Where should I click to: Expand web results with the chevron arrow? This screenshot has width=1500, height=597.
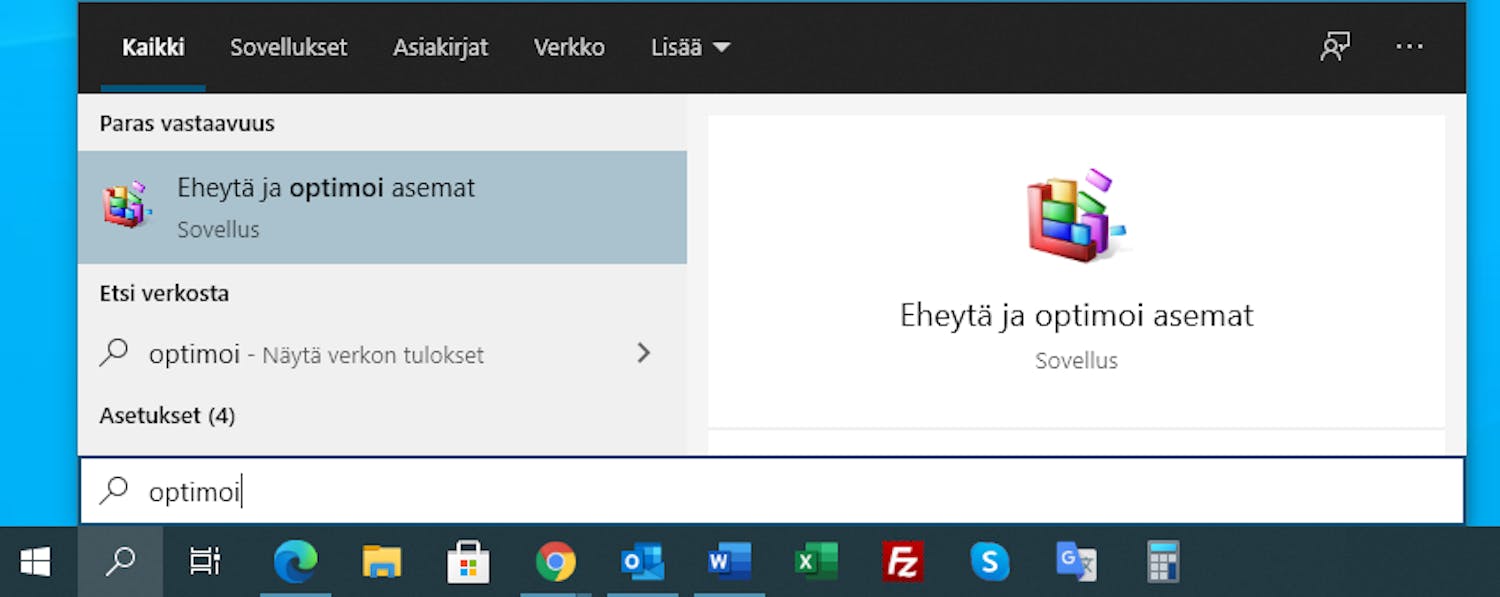pos(644,353)
